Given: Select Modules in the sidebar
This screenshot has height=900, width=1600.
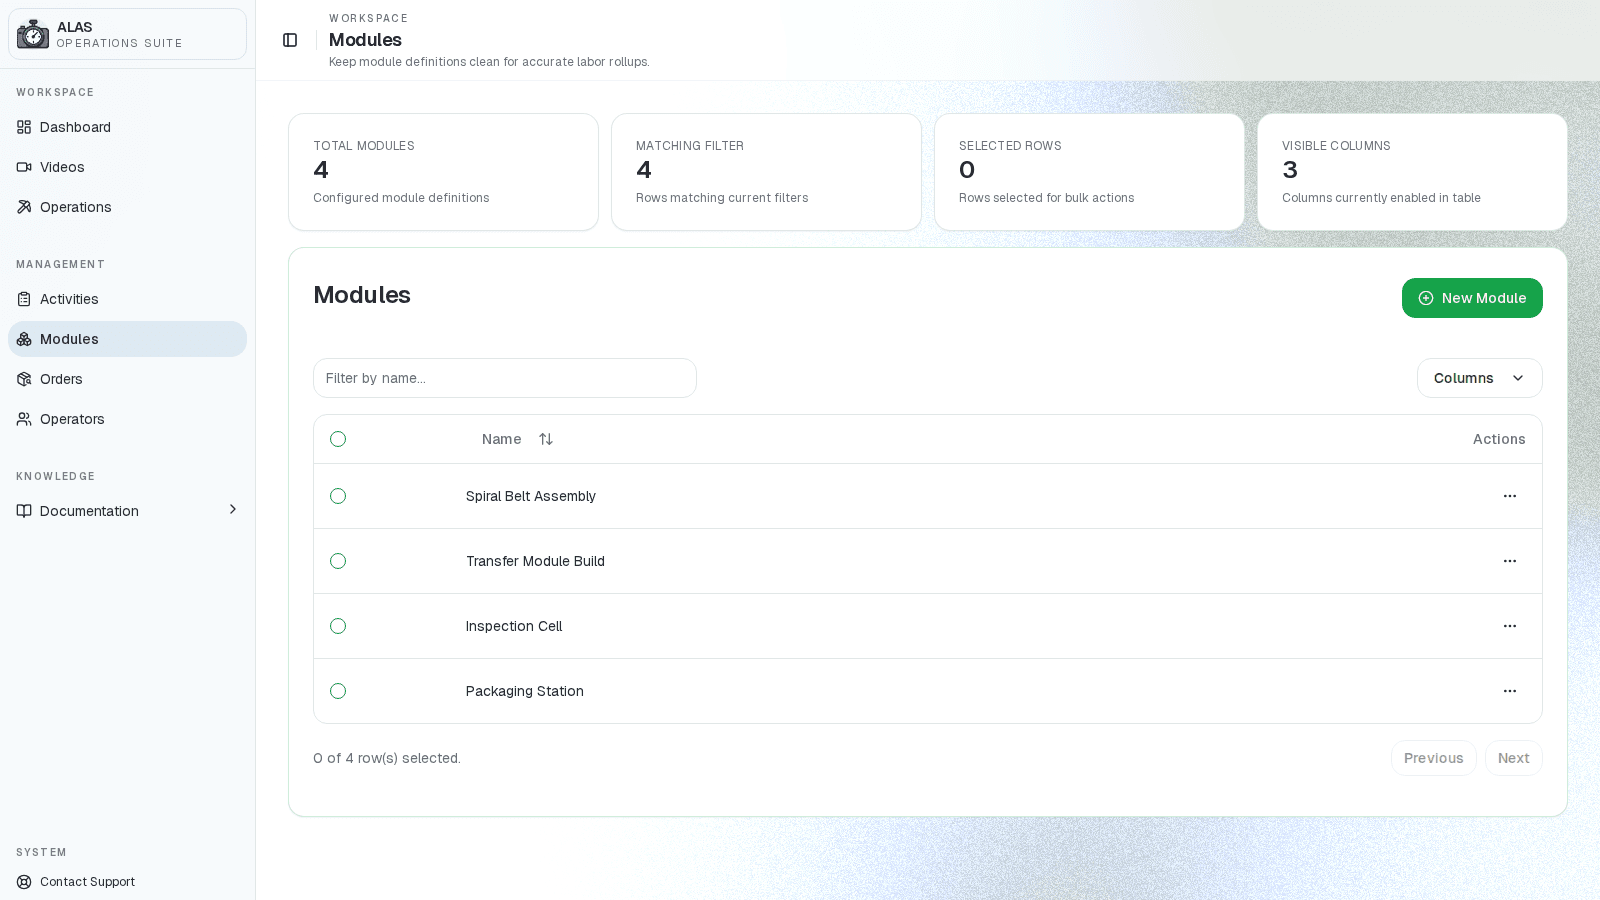Looking at the screenshot, I should tap(127, 339).
